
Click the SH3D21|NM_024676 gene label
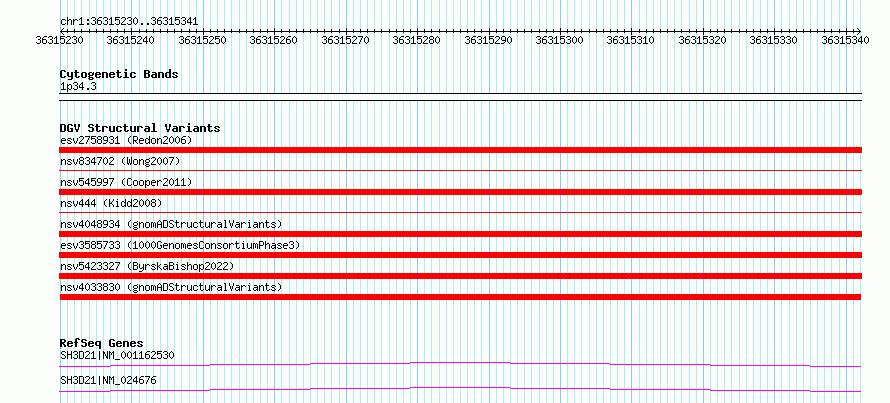pyautogui.click(x=108, y=380)
